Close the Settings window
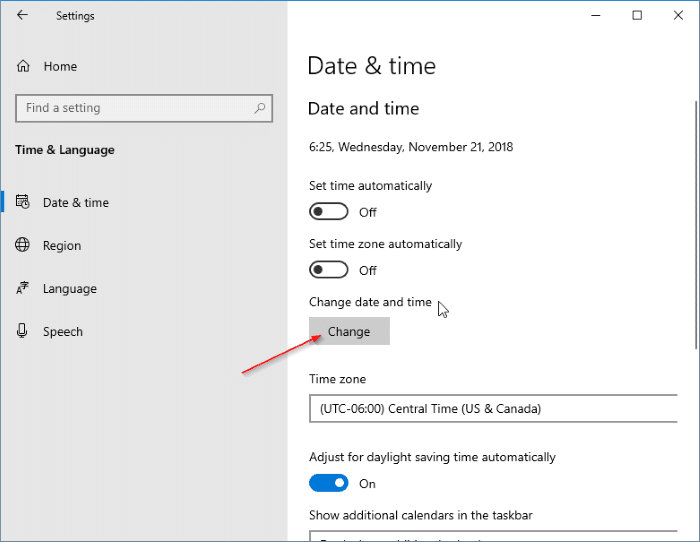700x542 pixels. click(678, 15)
